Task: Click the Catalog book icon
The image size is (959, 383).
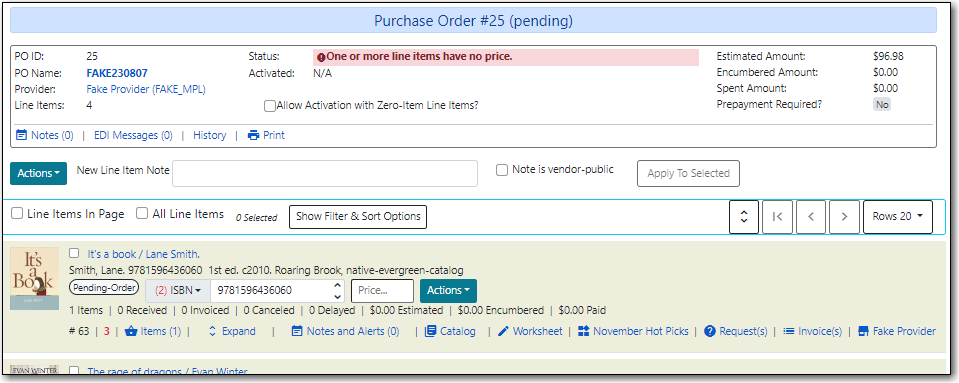Action: 431,331
